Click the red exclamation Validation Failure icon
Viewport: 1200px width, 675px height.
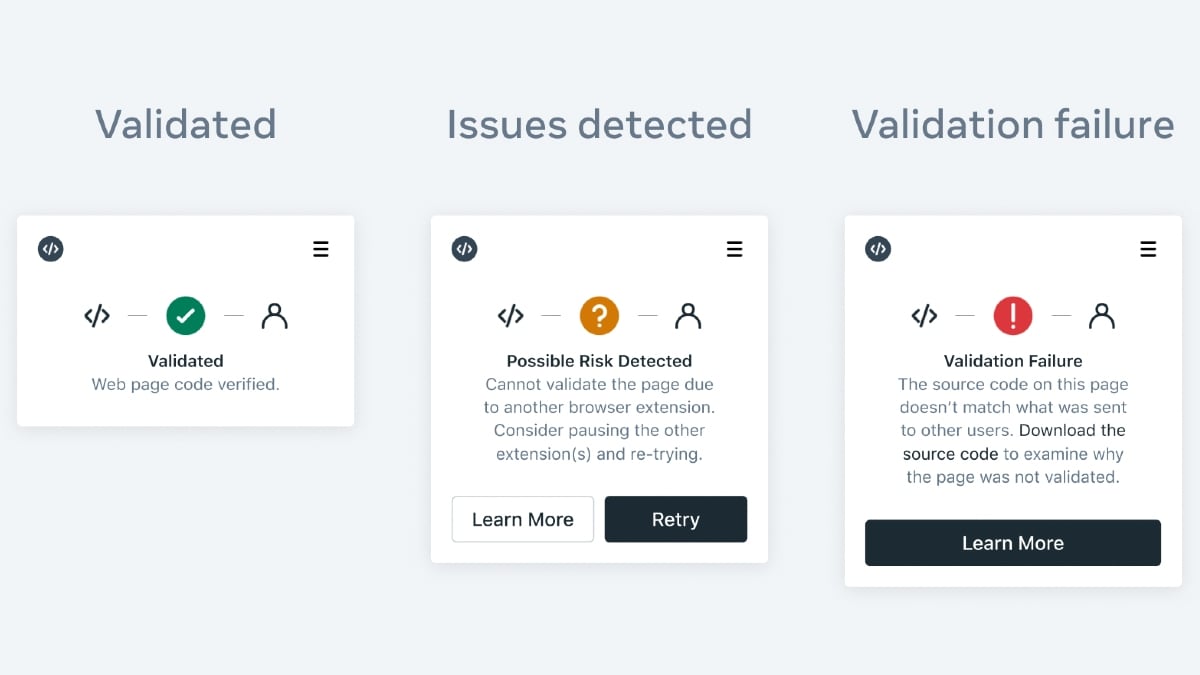1013,316
